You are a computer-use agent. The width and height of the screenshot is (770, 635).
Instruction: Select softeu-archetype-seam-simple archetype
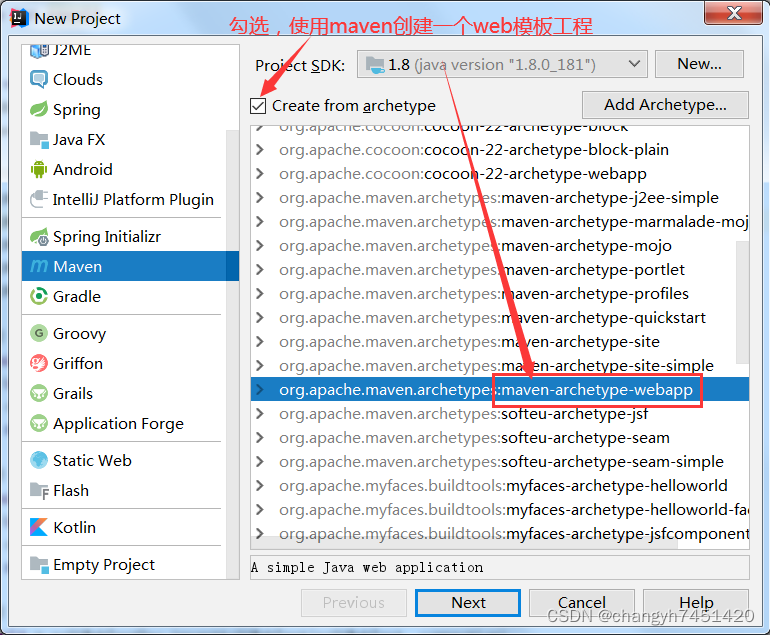[499, 462]
